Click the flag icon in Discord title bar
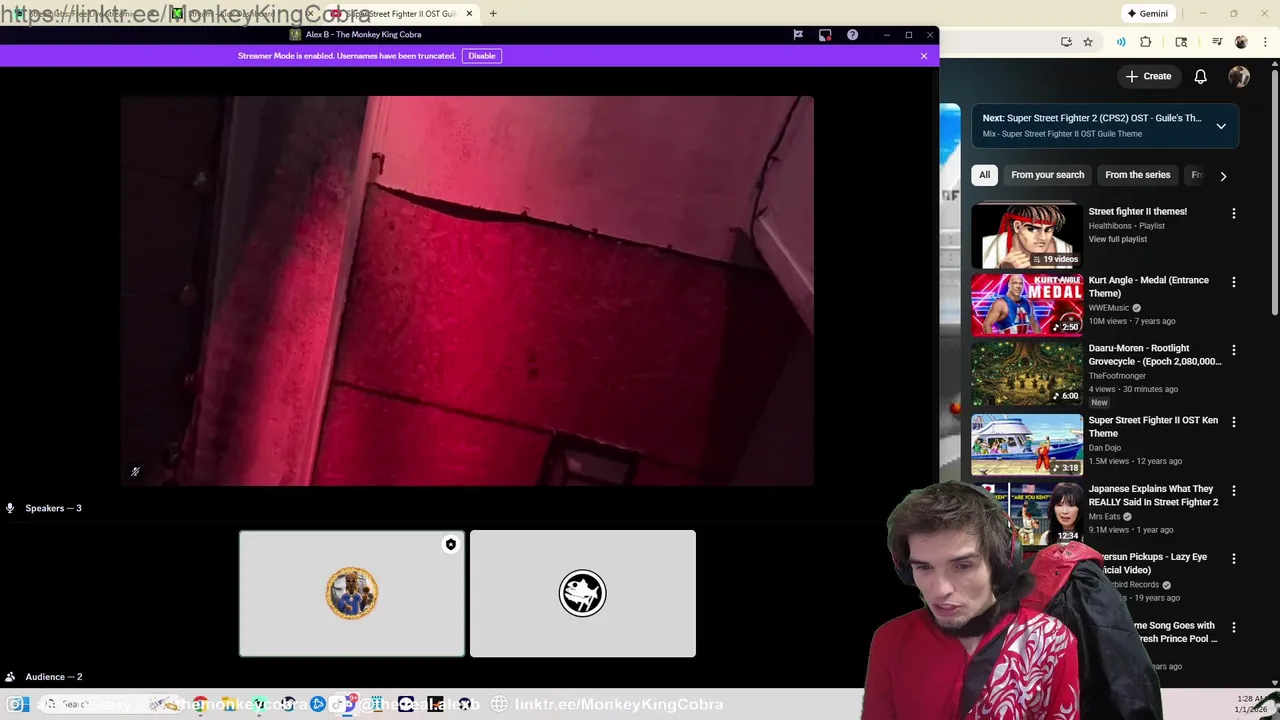This screenshot has height=720, width=1280. (x=798, y=35)
